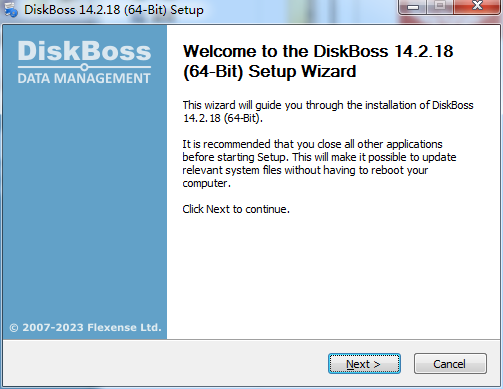Click the '© 2007-2023 Flexense Ltd.' copyright text

(85, 328)
